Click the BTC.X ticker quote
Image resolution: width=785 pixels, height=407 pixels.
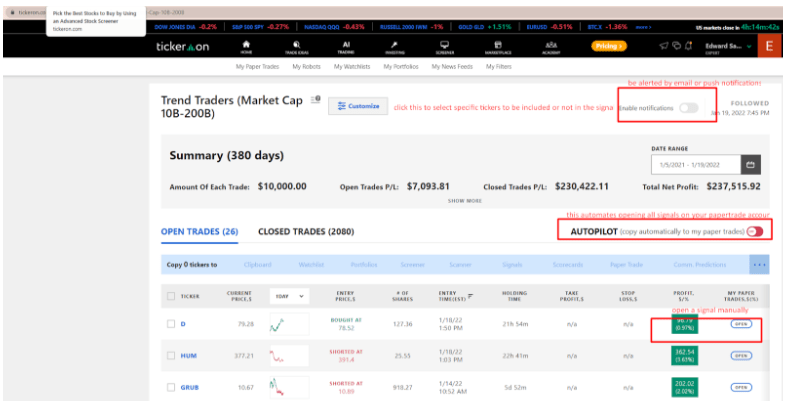pyautogui.click(x=607, y=27)
